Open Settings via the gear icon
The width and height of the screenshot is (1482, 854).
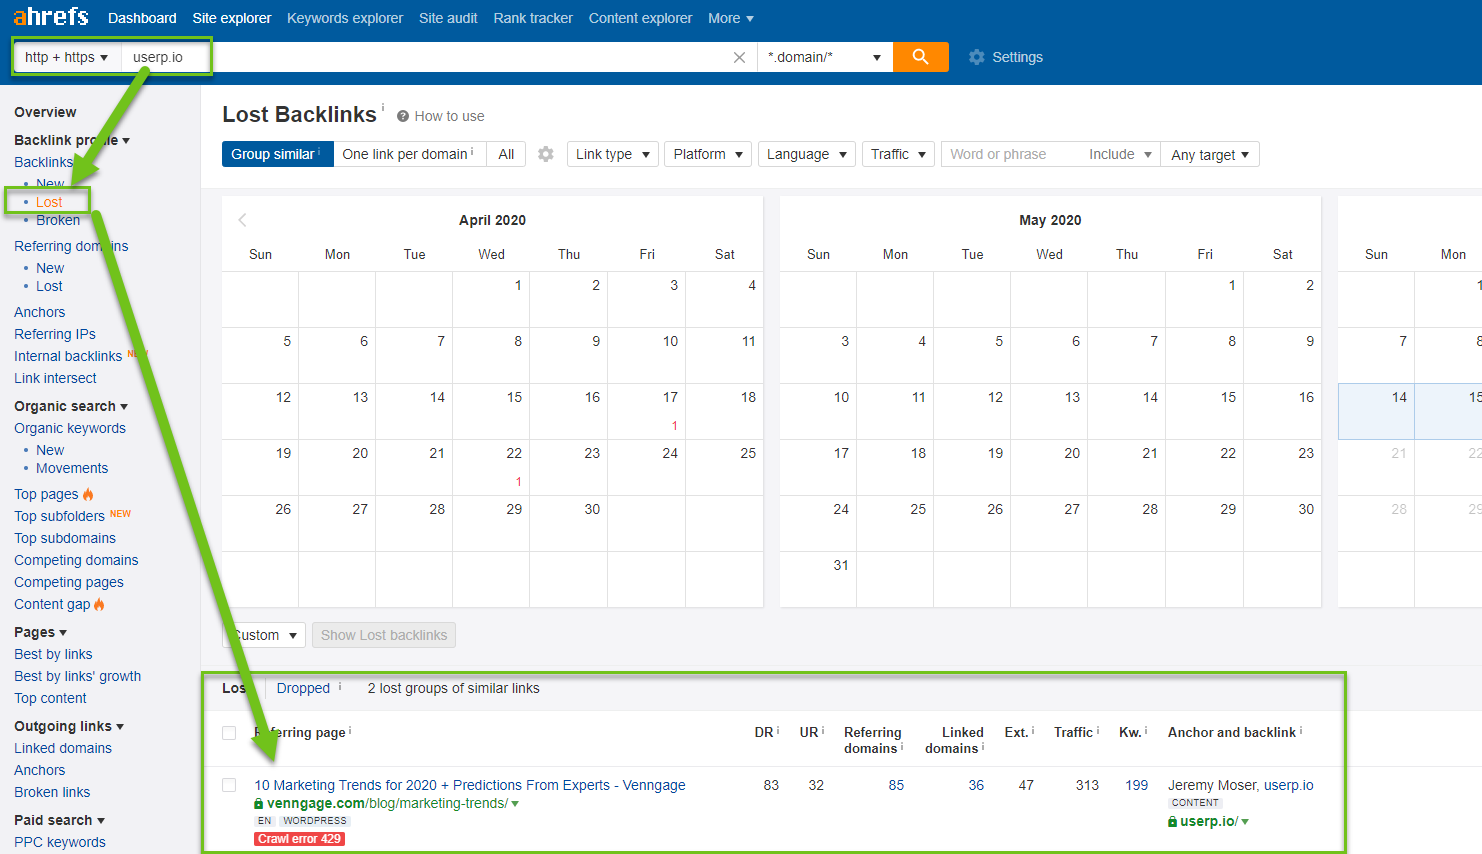point(977,57)
